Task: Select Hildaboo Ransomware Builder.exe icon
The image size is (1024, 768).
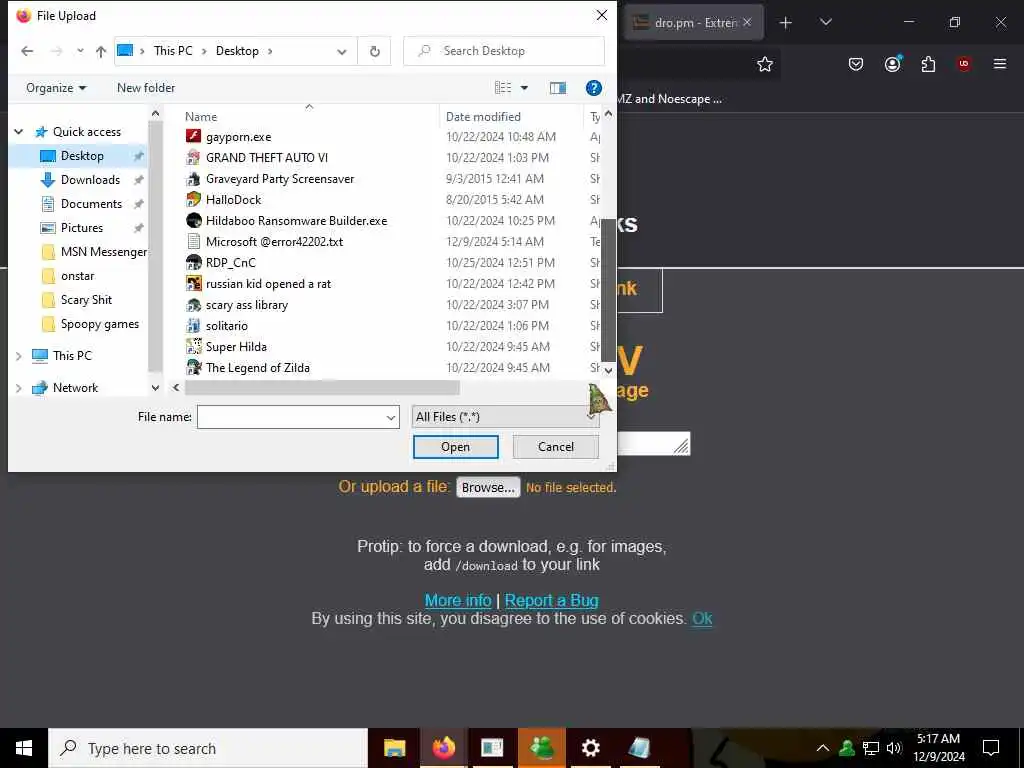Action: coord(193,220)
